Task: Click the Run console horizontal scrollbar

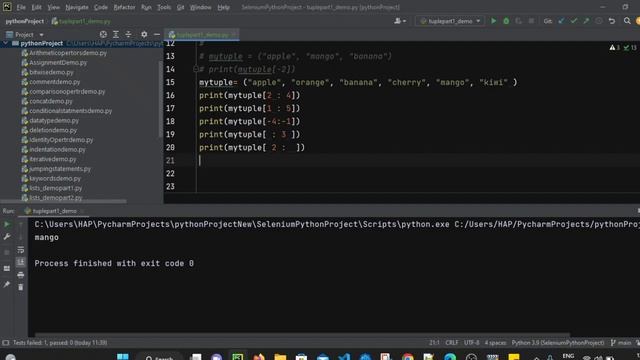Action: pos(302,335)
